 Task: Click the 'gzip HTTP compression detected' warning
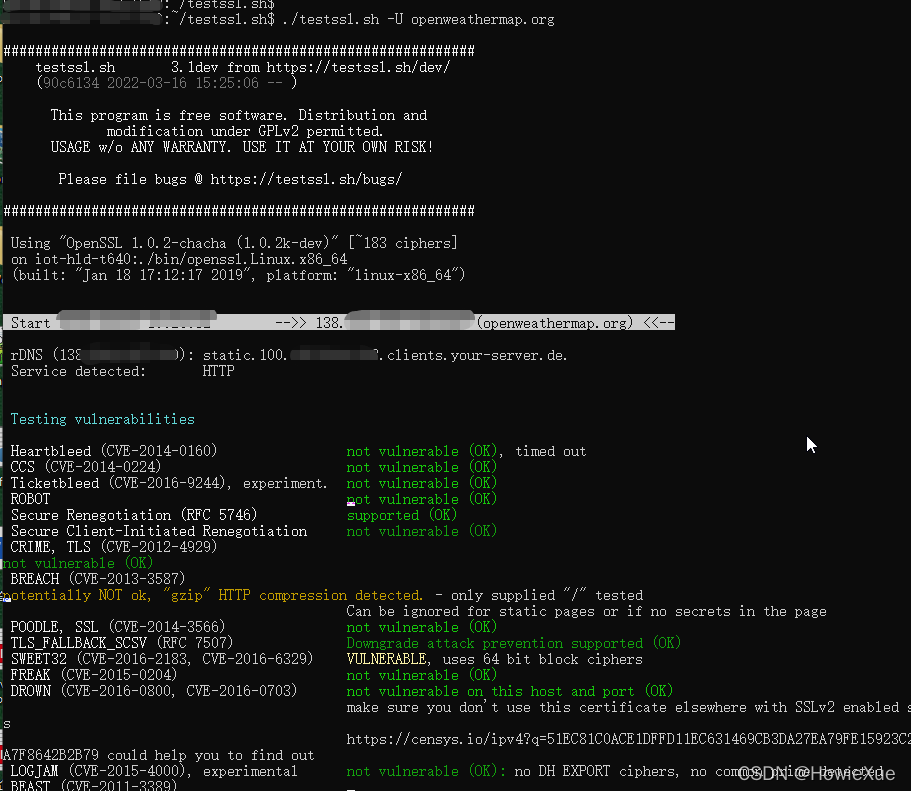[211, 595]
